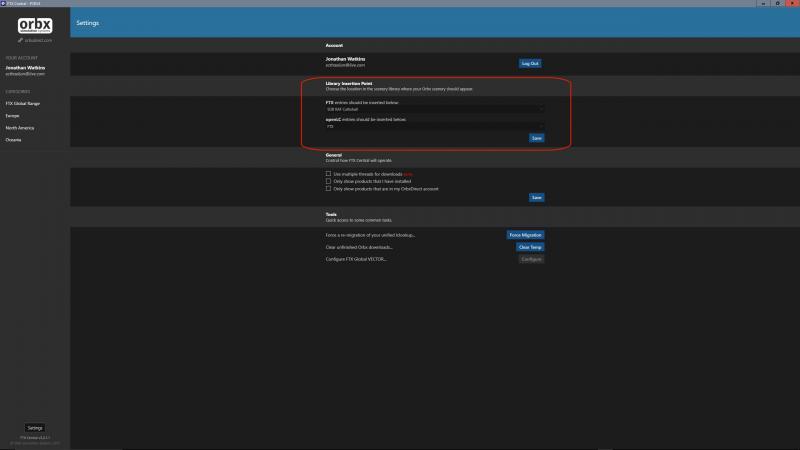
Task: Click the Settings button in sidebar
Action: coord(35,428)
